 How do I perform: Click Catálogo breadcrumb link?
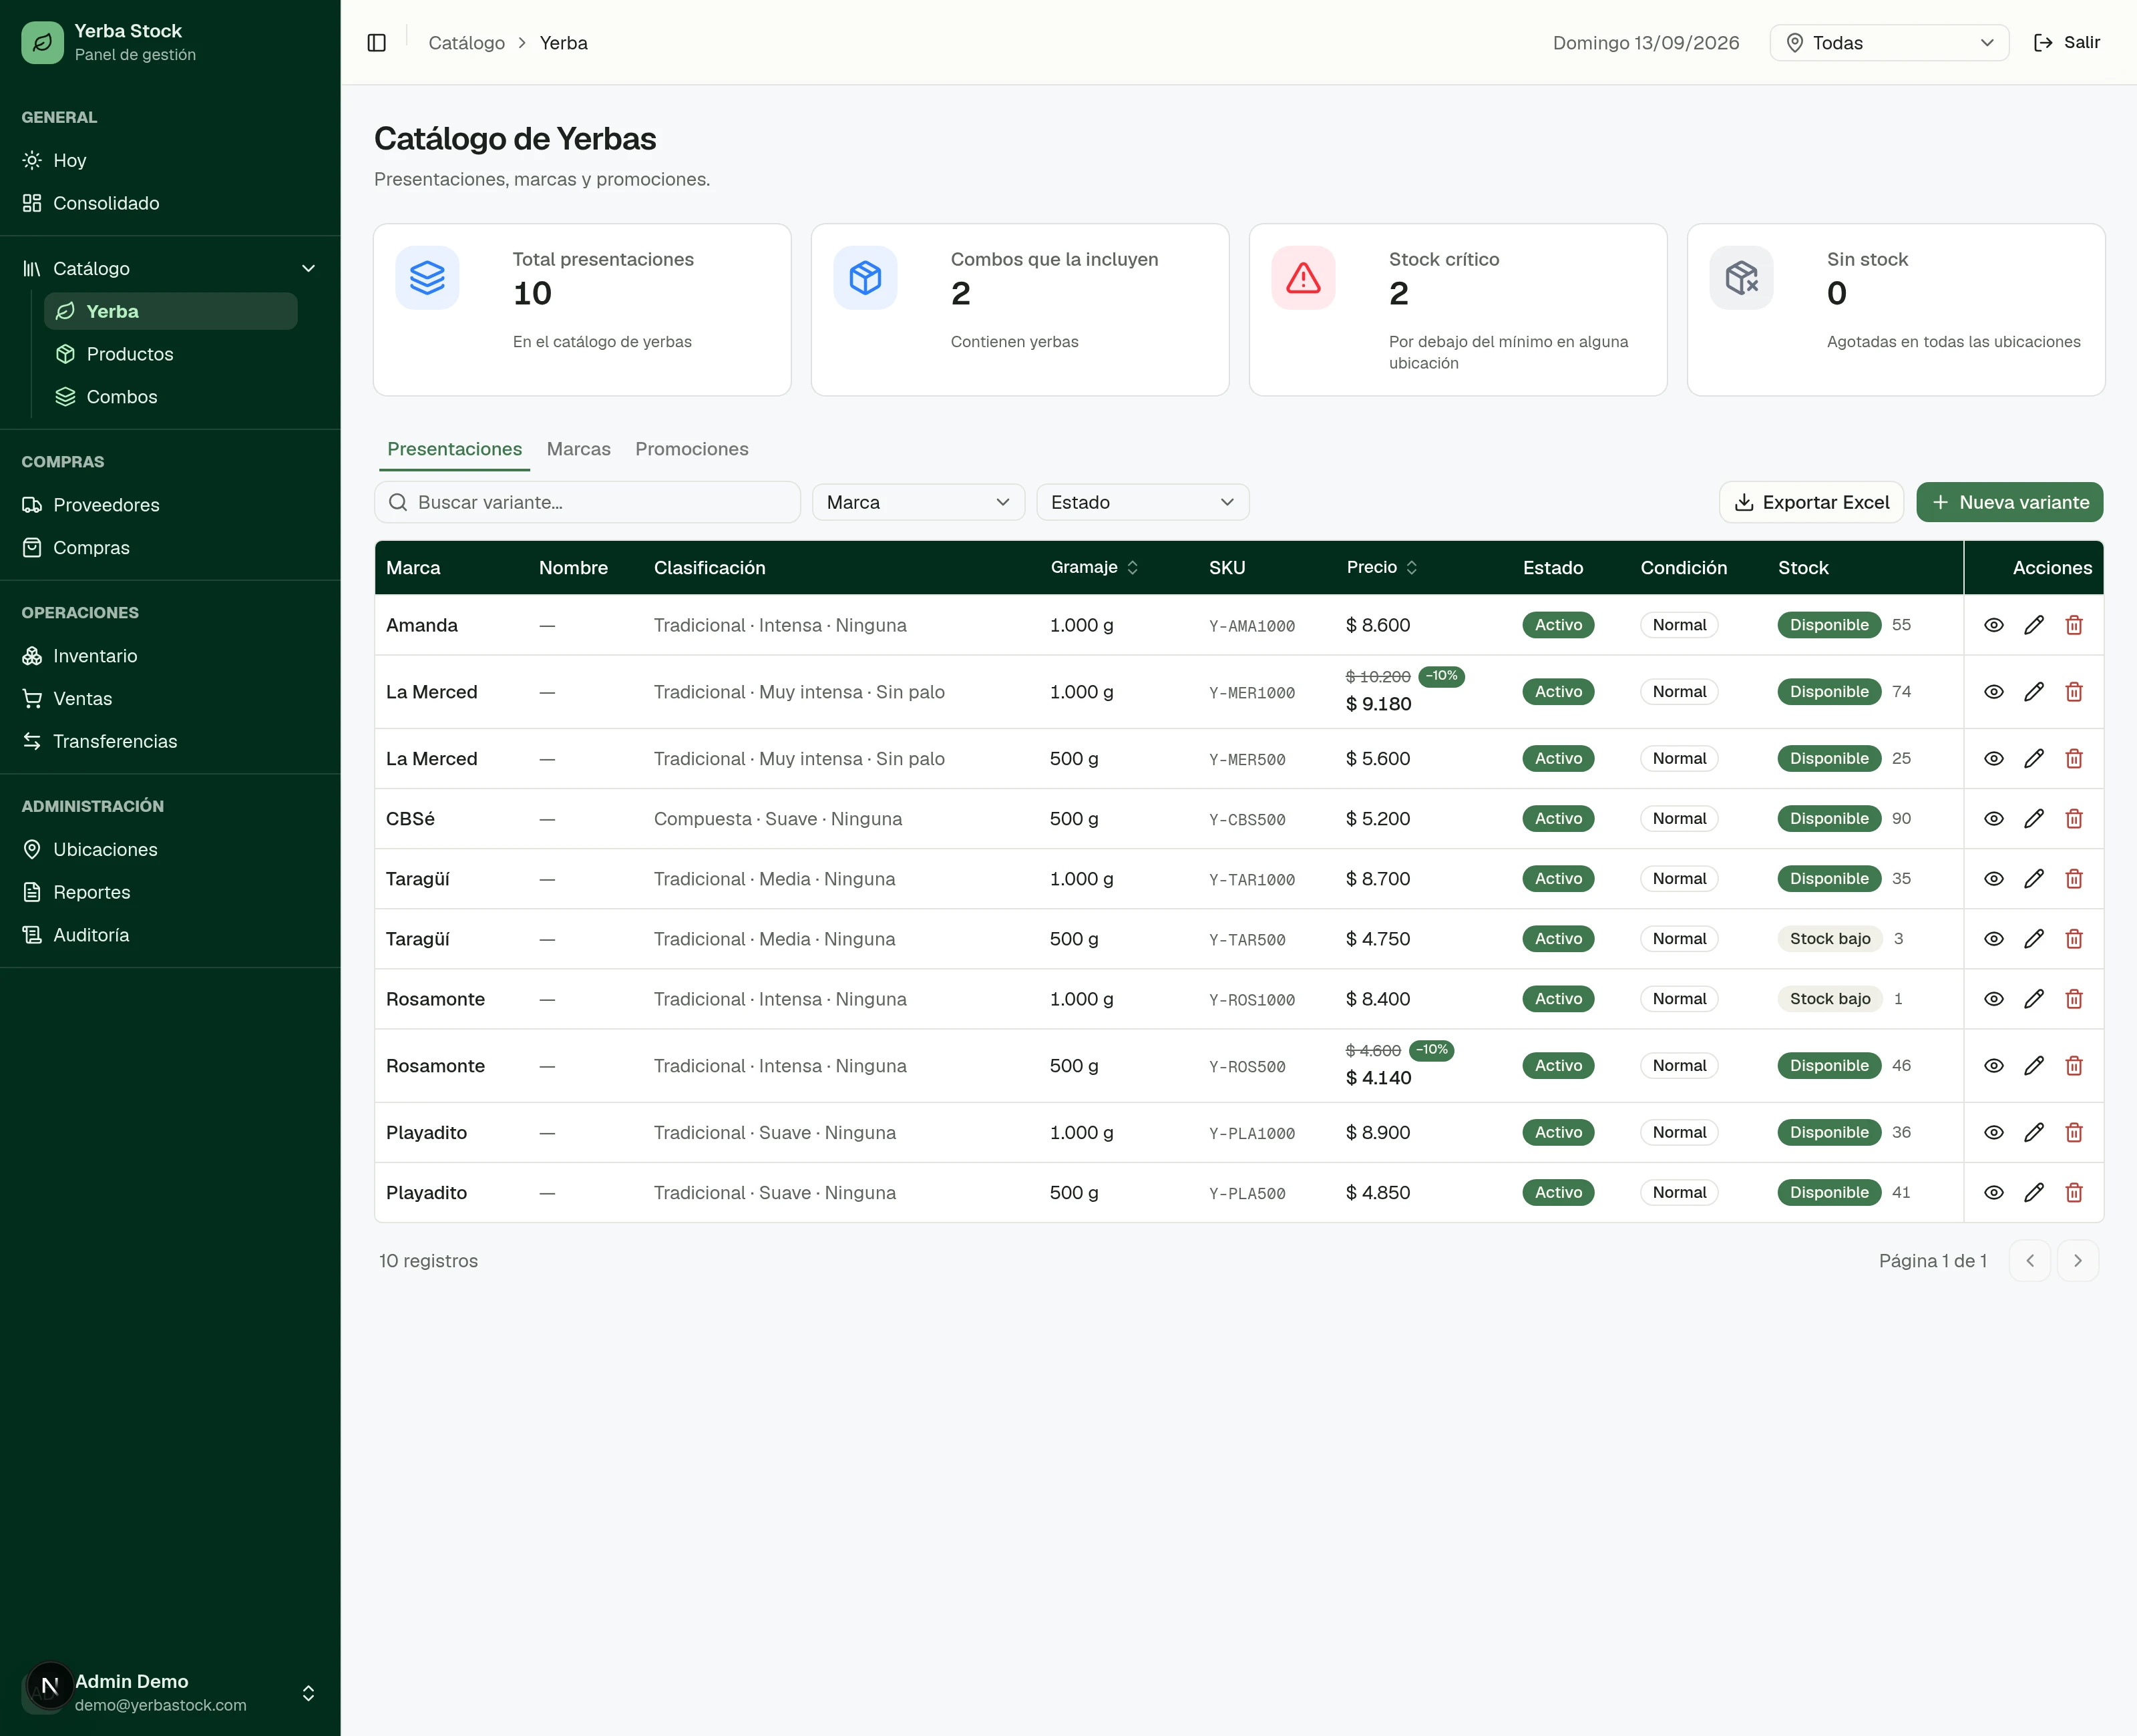(466, 43)
